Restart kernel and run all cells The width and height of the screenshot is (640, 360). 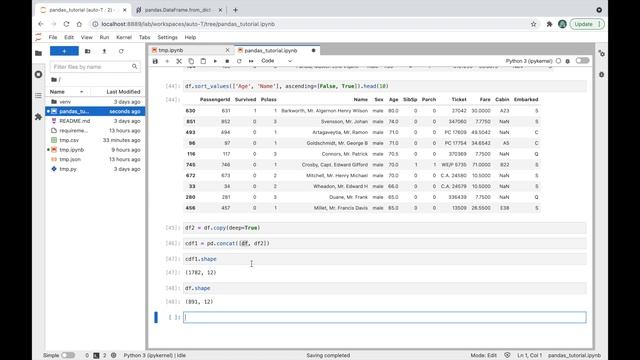click(x=251, y=61)
